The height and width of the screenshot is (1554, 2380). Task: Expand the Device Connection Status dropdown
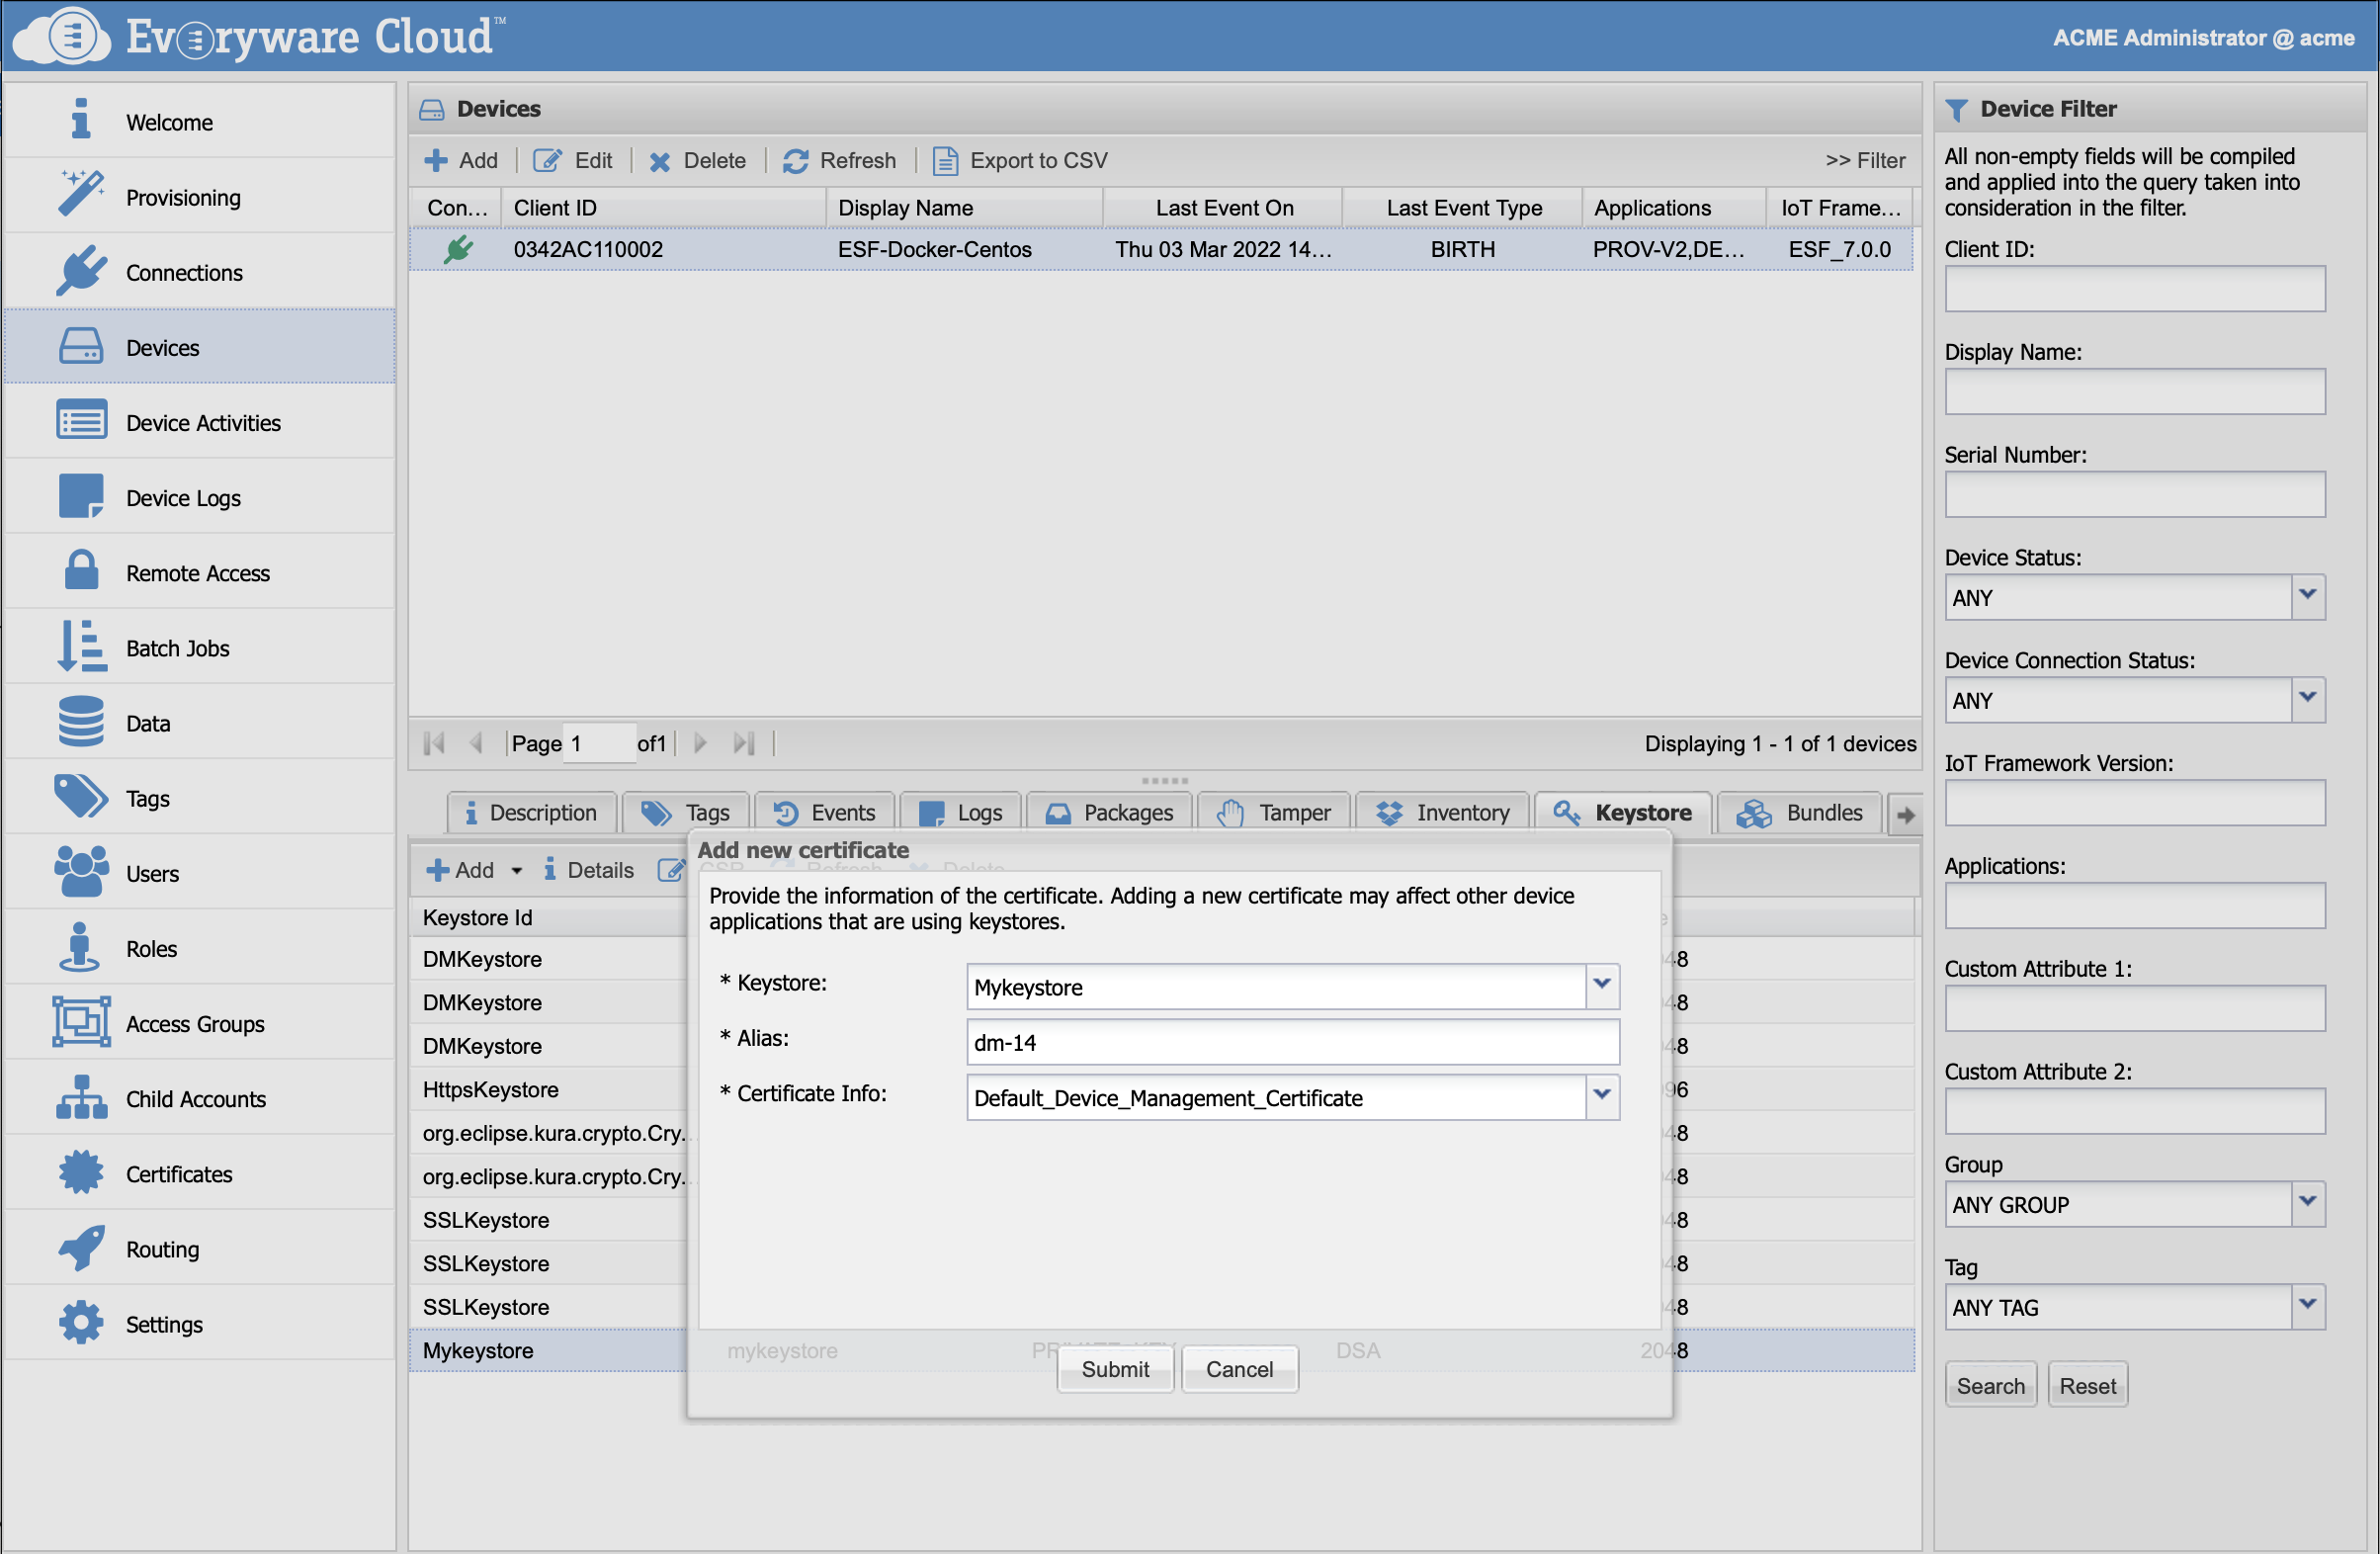[x=2307, y=699]
